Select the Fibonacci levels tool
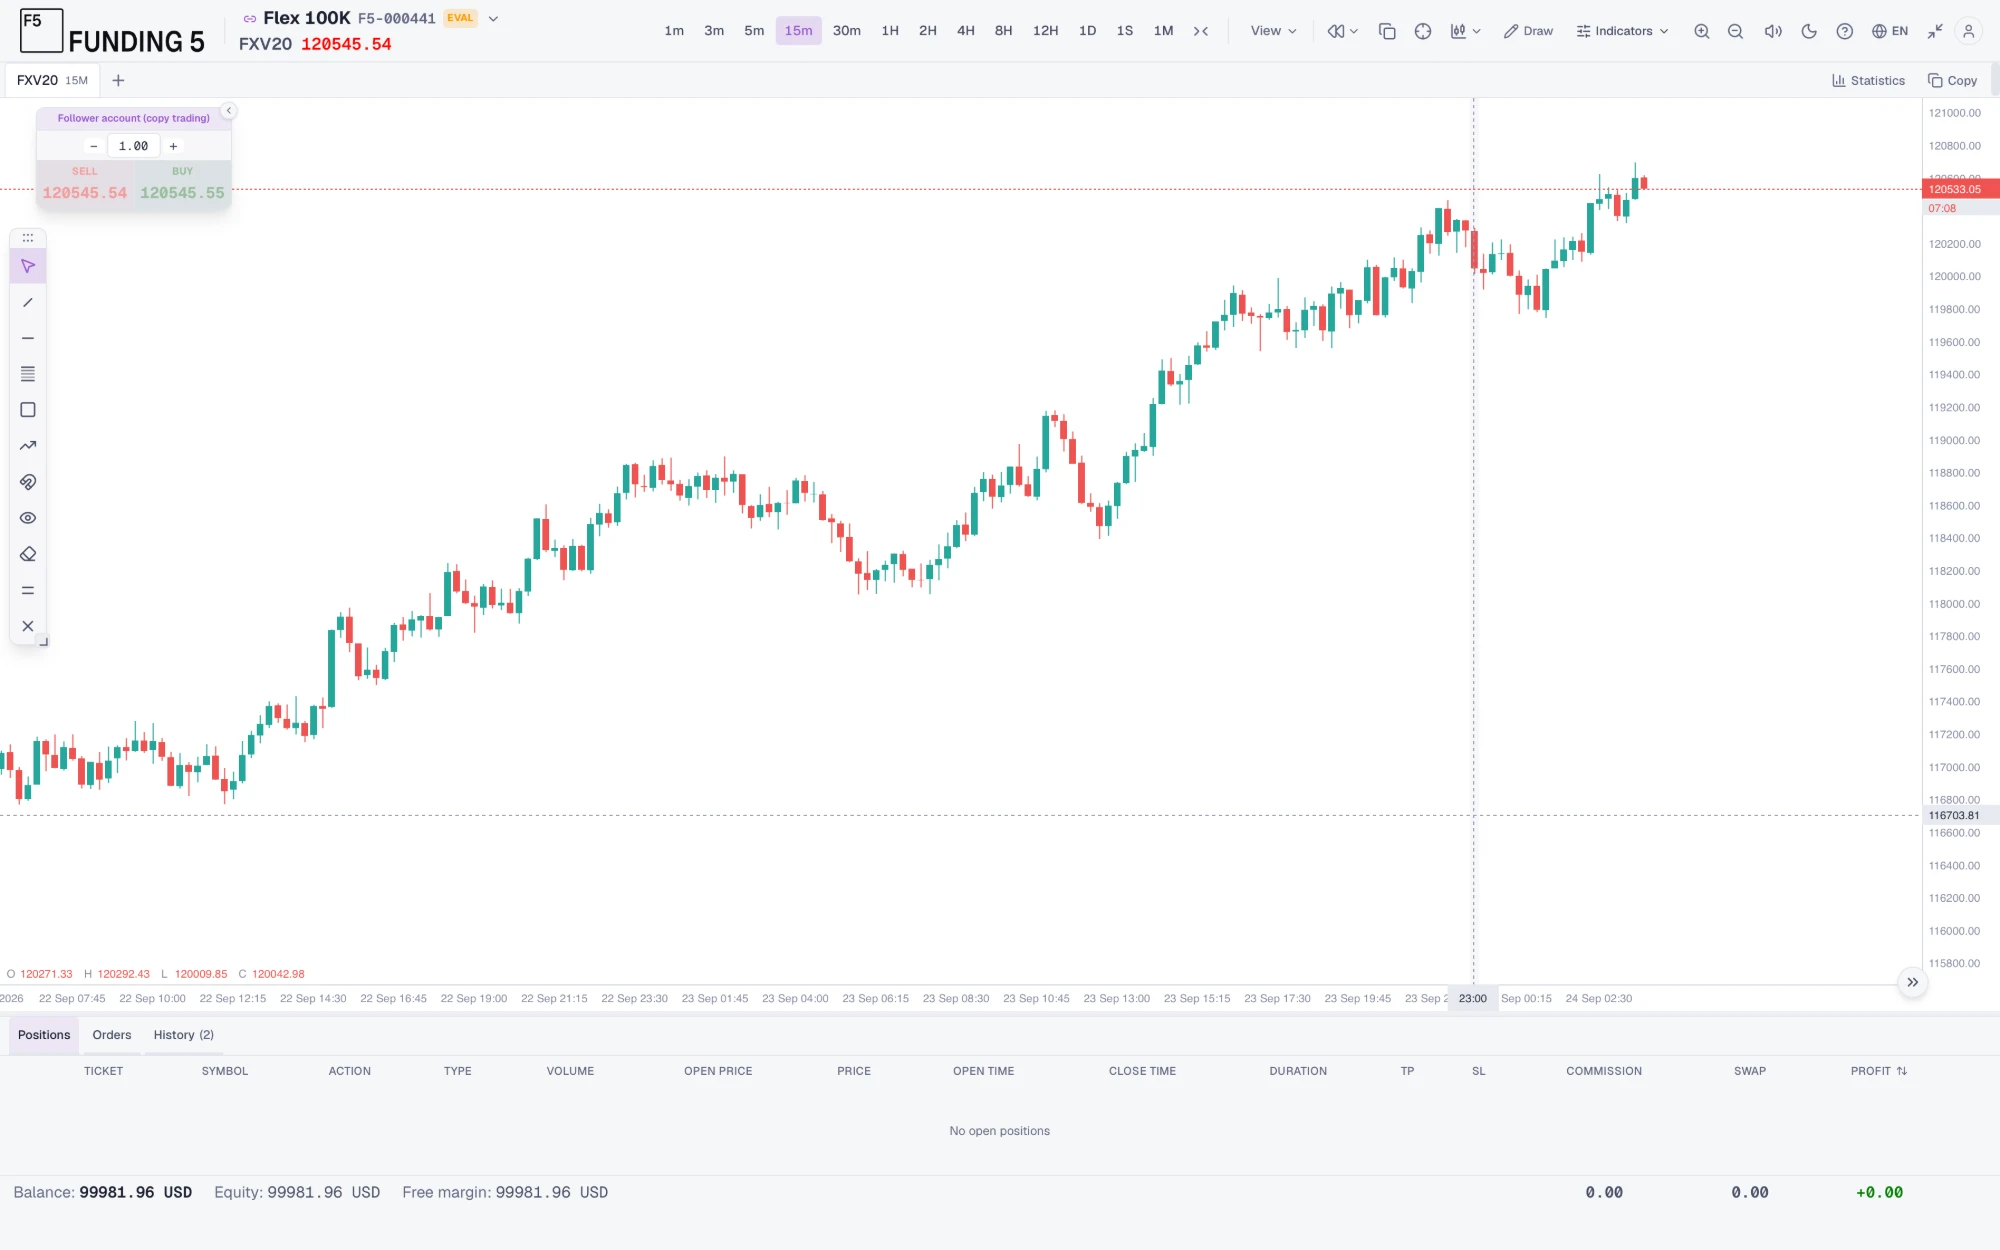 (x=28, y=374)
